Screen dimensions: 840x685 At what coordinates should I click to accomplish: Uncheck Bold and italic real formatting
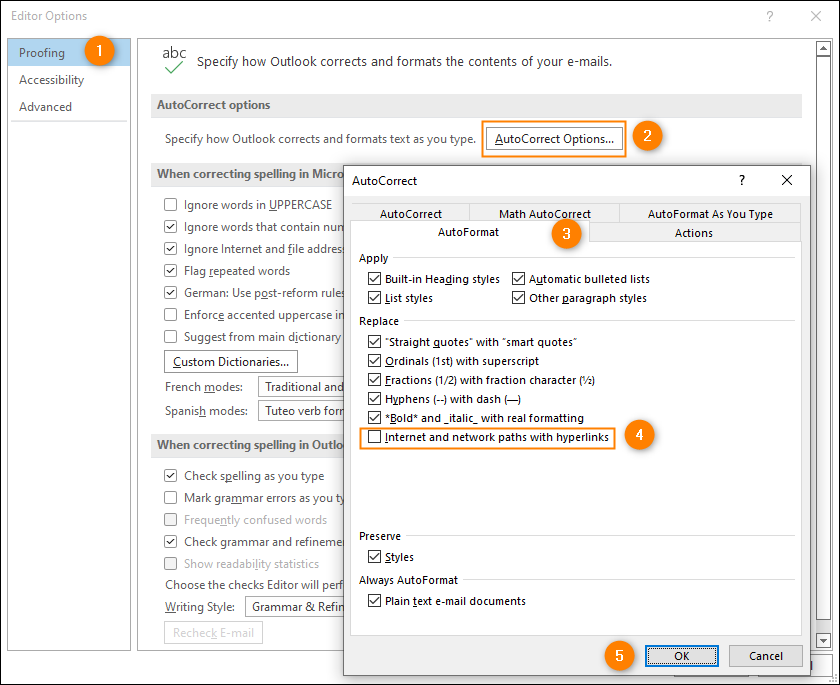[374, 417]
